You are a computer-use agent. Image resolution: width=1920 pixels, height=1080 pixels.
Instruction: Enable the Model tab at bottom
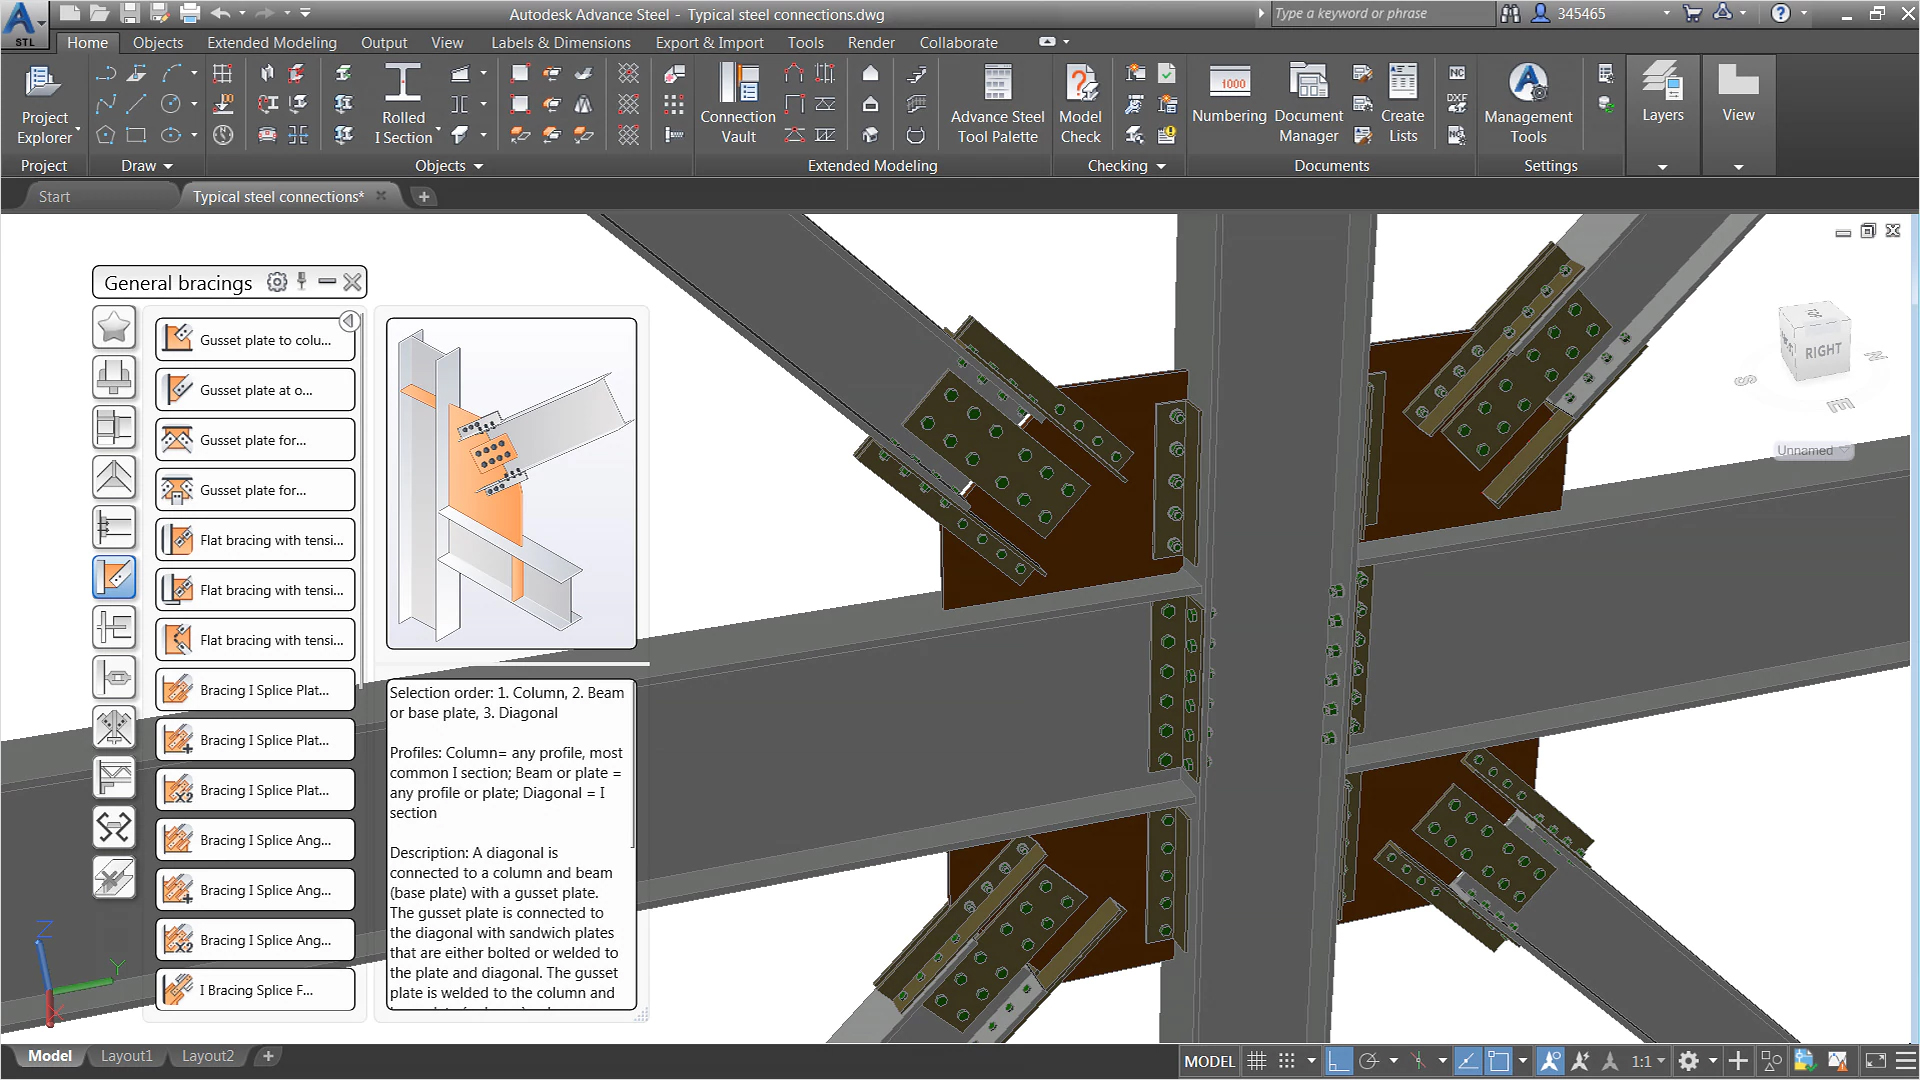[49, 1055]
